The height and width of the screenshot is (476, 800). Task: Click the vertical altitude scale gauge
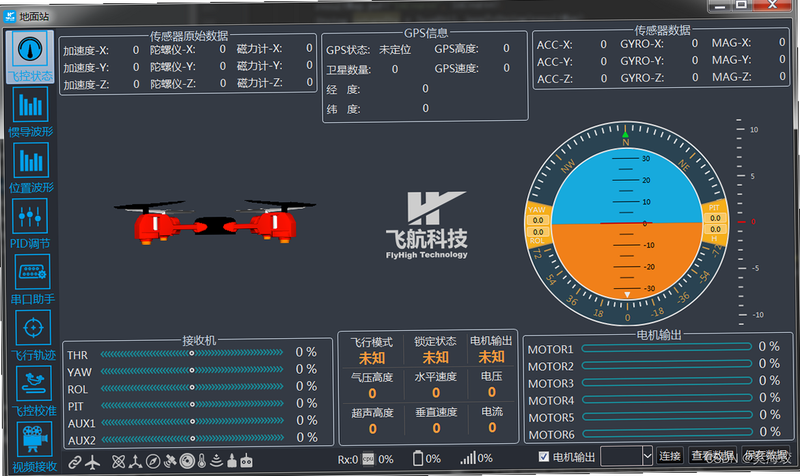(746, 221)
